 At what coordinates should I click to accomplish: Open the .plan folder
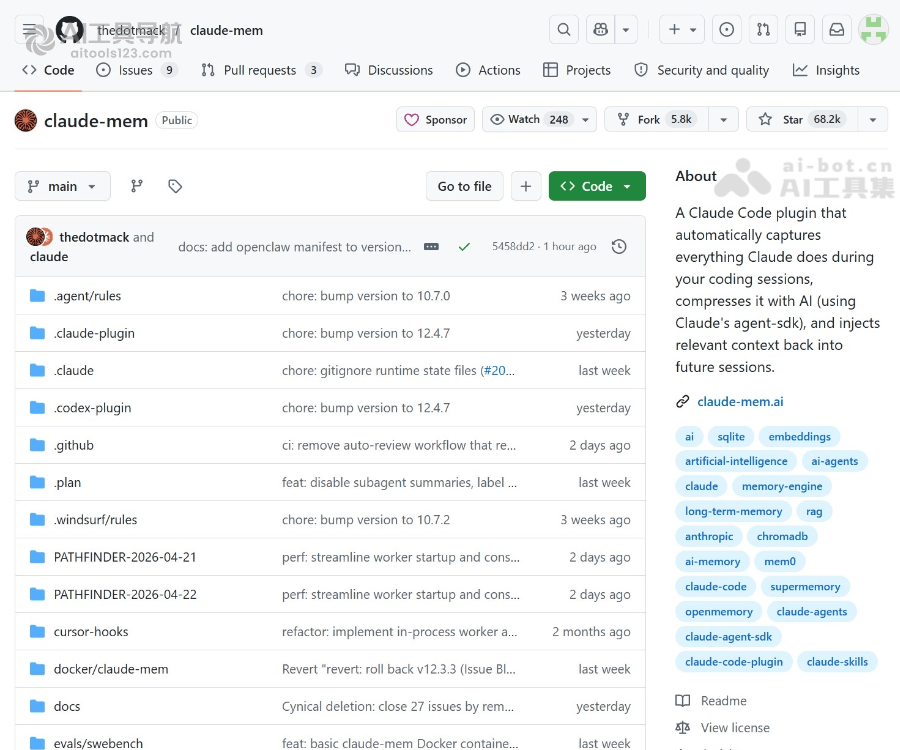67,482
